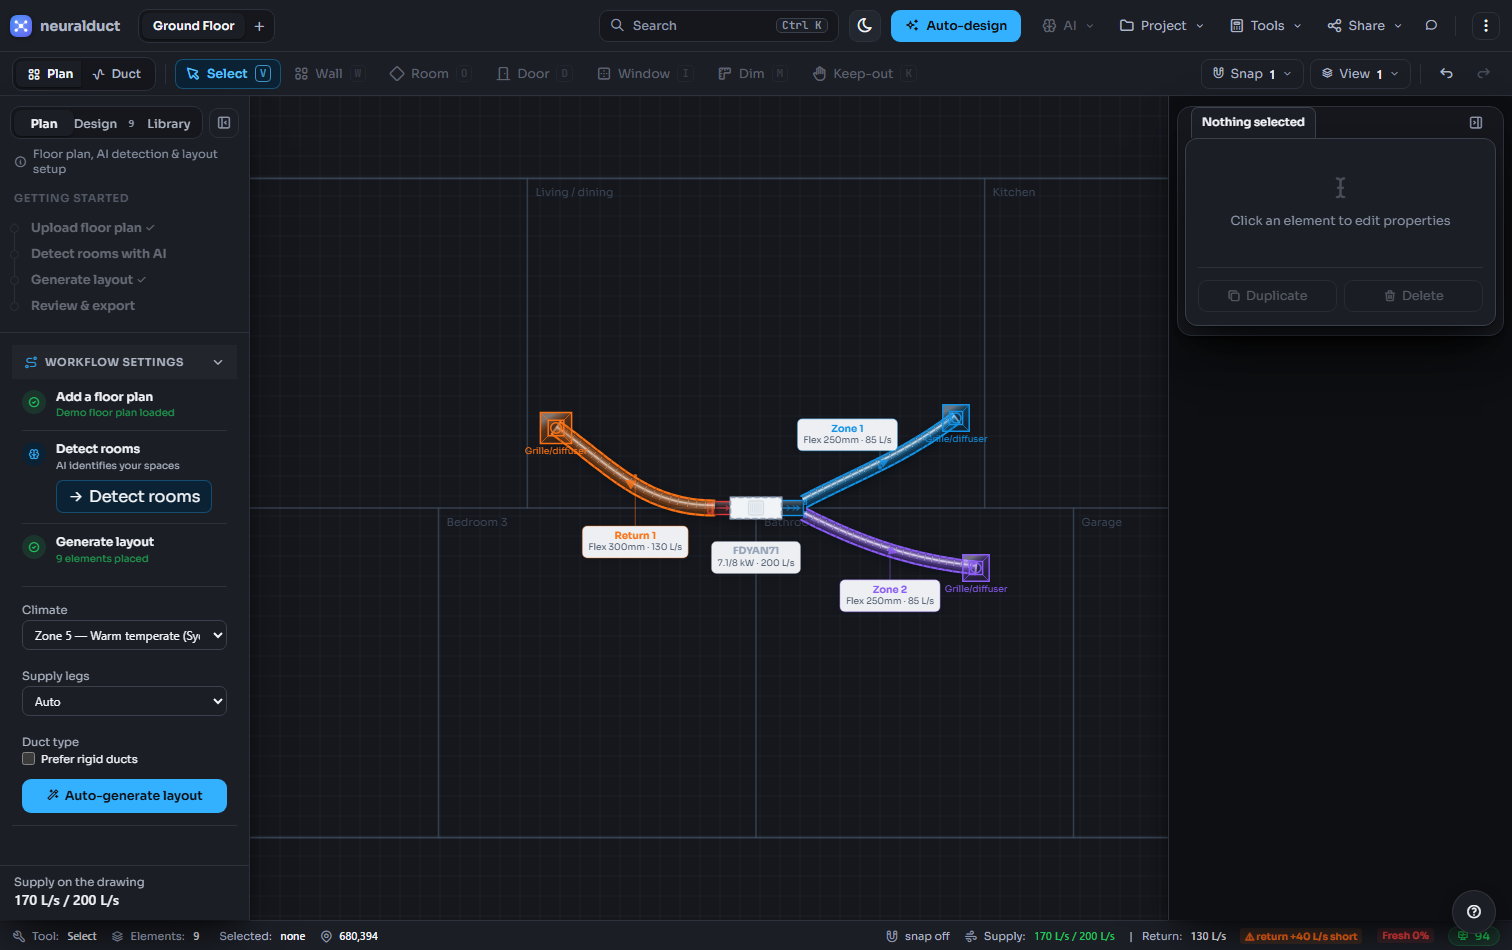This screenshot has width=1512, height=950.
Task: Enable Prefer rigid ducts checkbox
Action: [x=29, y=759]
